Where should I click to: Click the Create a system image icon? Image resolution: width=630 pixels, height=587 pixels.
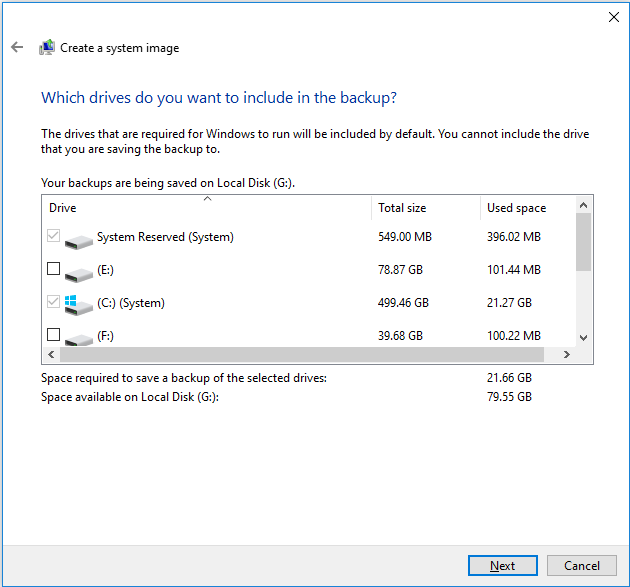click(x=47, y=47)
